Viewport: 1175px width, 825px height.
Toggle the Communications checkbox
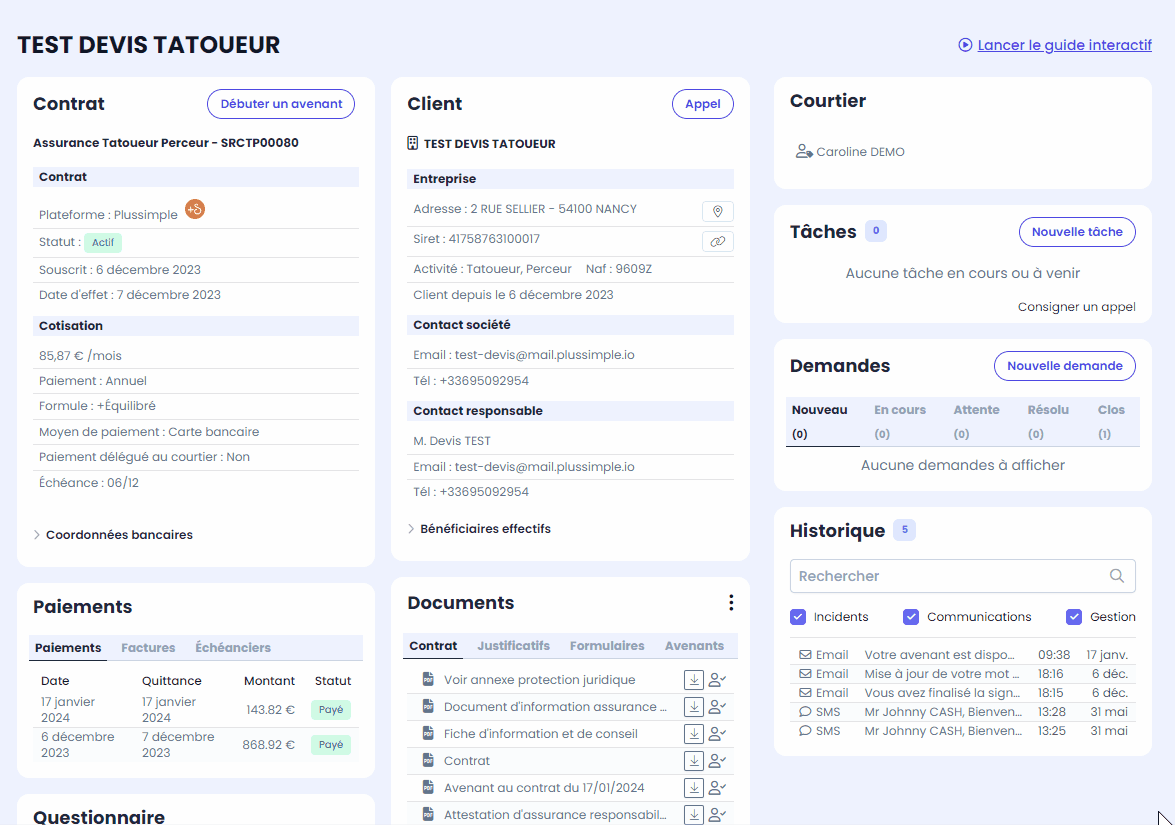910,617
